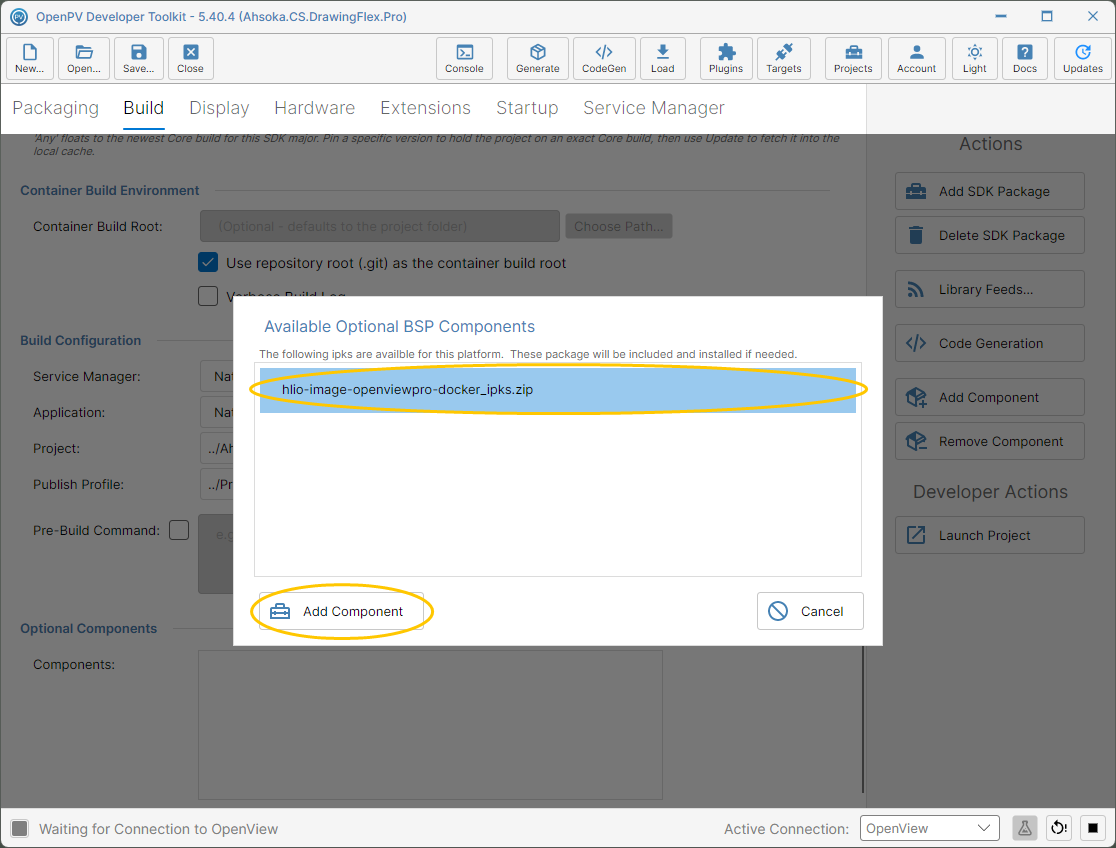Confirm with dialog Add Component button
This screenshot has width=1116, height=848.
341,611
